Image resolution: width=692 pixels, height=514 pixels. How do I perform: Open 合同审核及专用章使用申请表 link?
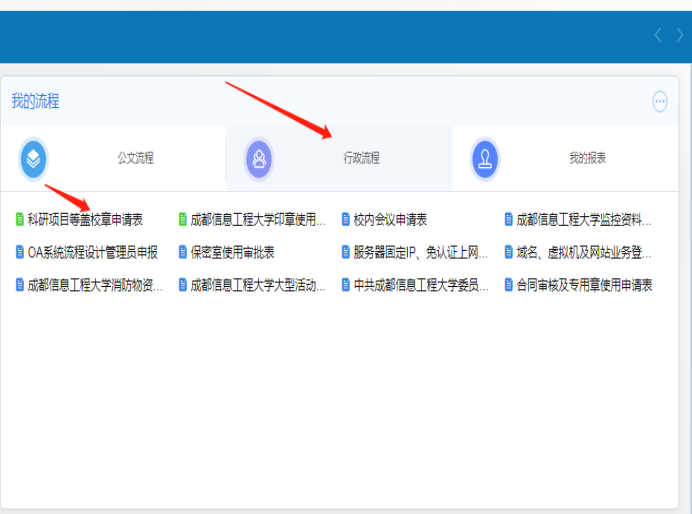click(584, 285)
